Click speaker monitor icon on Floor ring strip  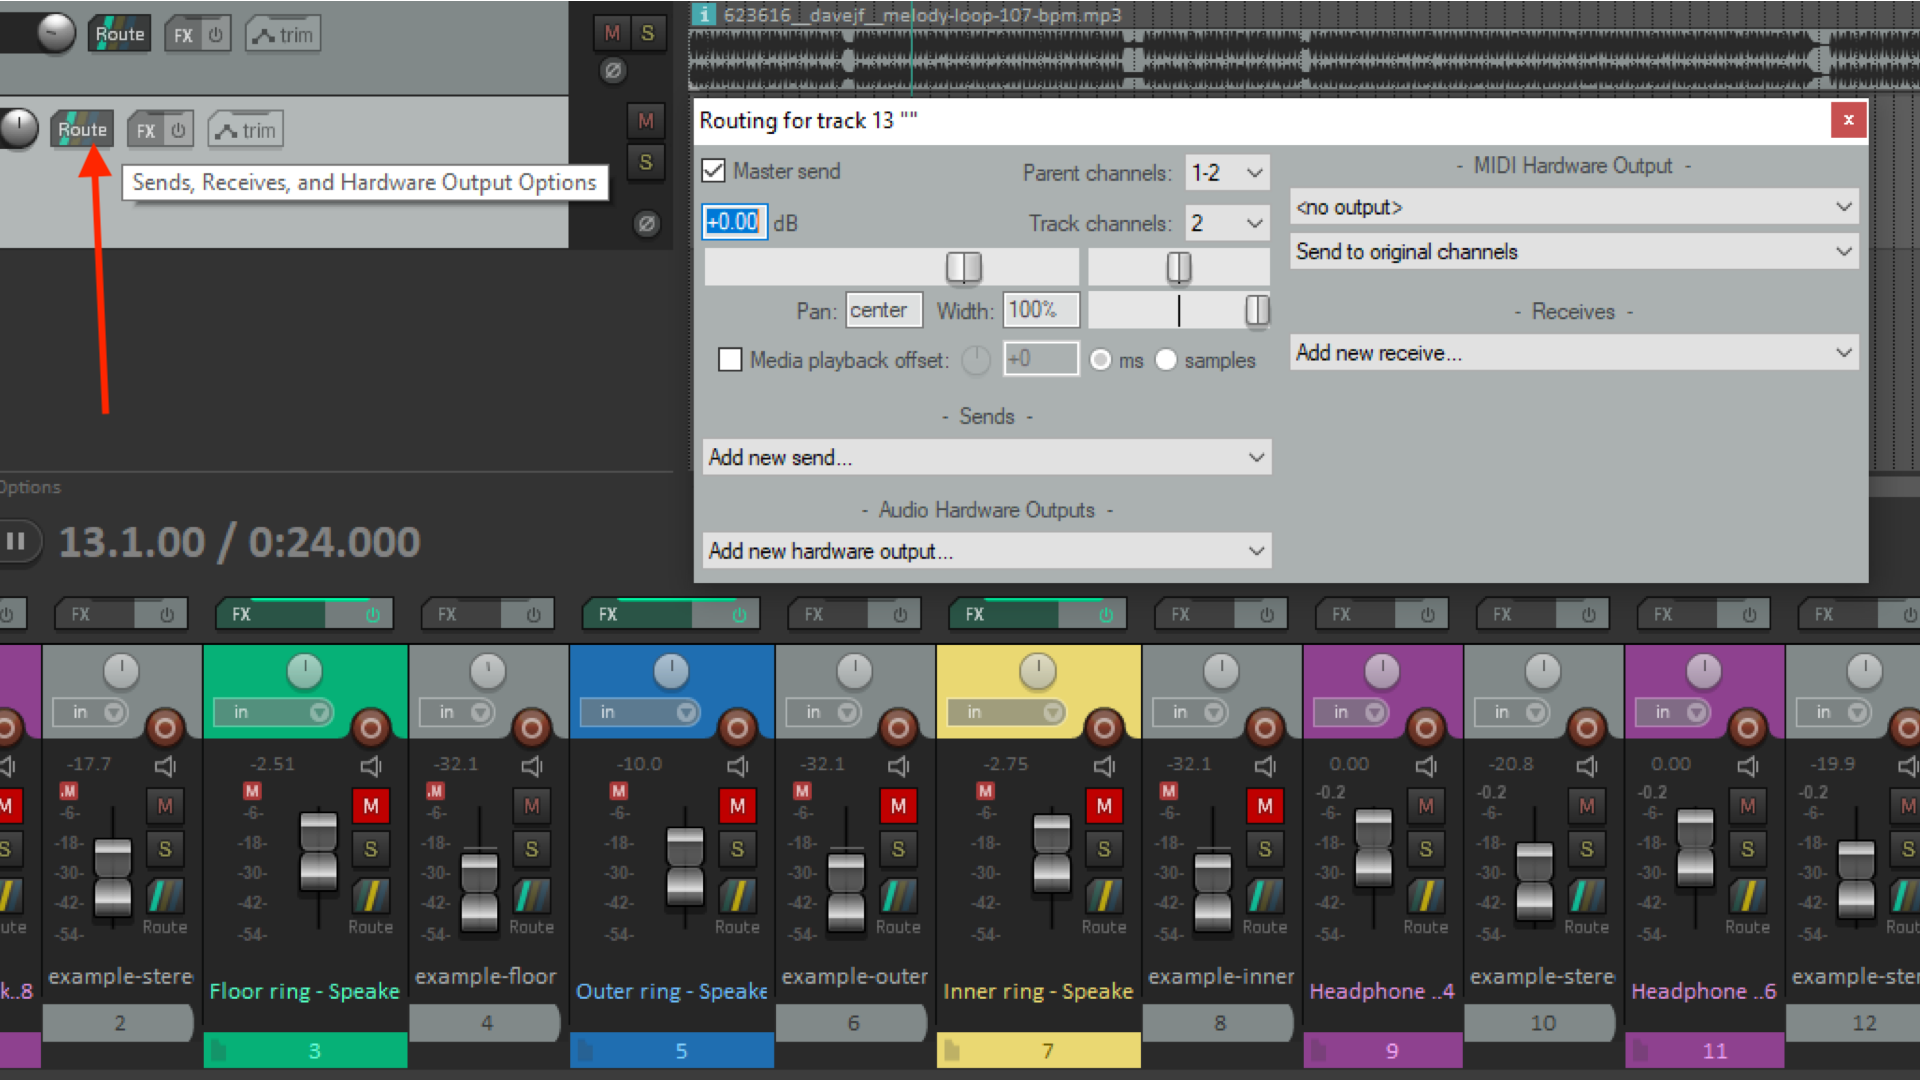click(371, 766)
